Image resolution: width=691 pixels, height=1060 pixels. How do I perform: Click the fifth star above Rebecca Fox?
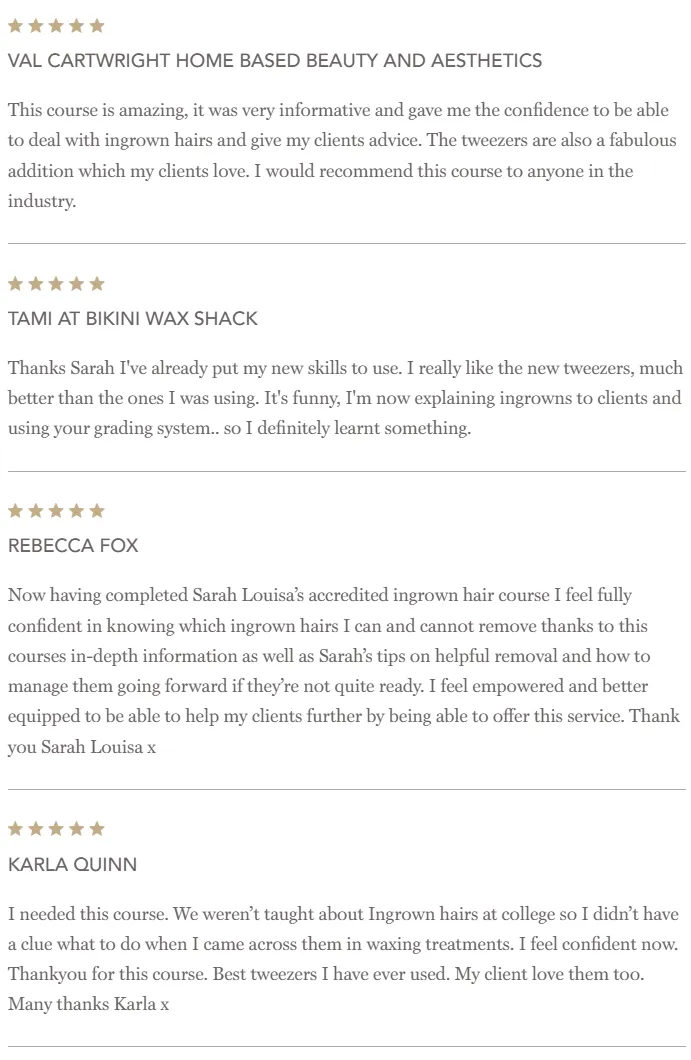(x=97, y=510)
